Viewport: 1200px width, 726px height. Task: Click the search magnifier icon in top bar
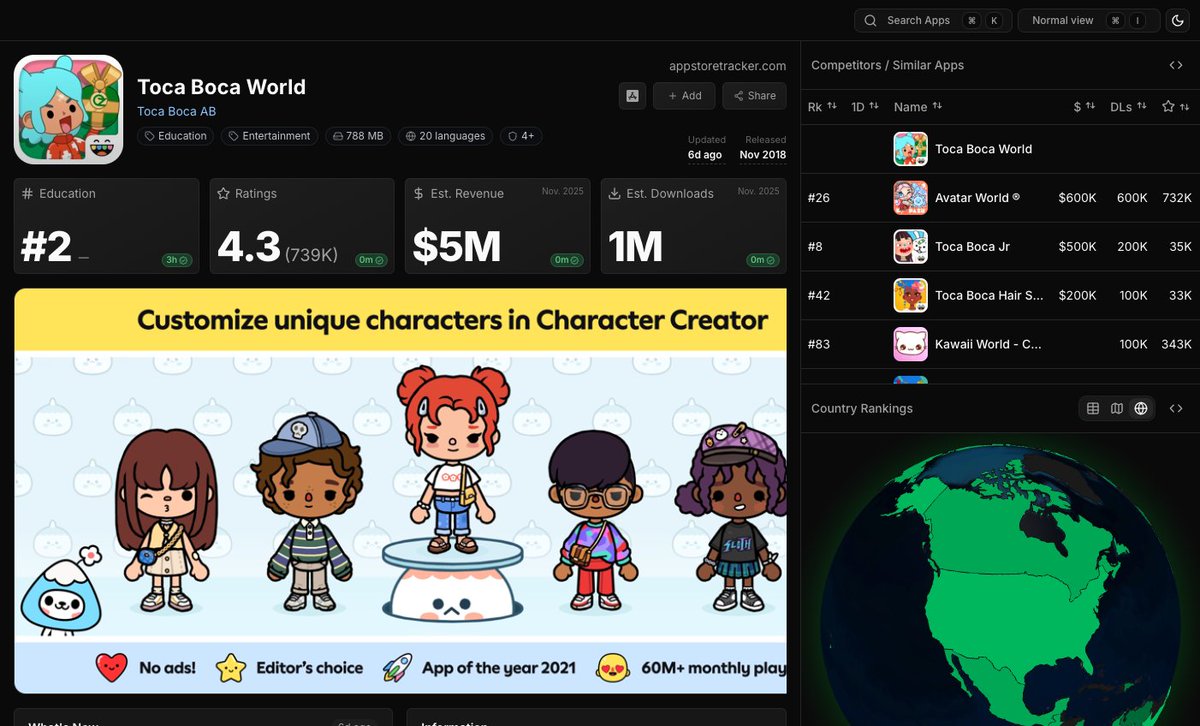click(x=870, y=20)
